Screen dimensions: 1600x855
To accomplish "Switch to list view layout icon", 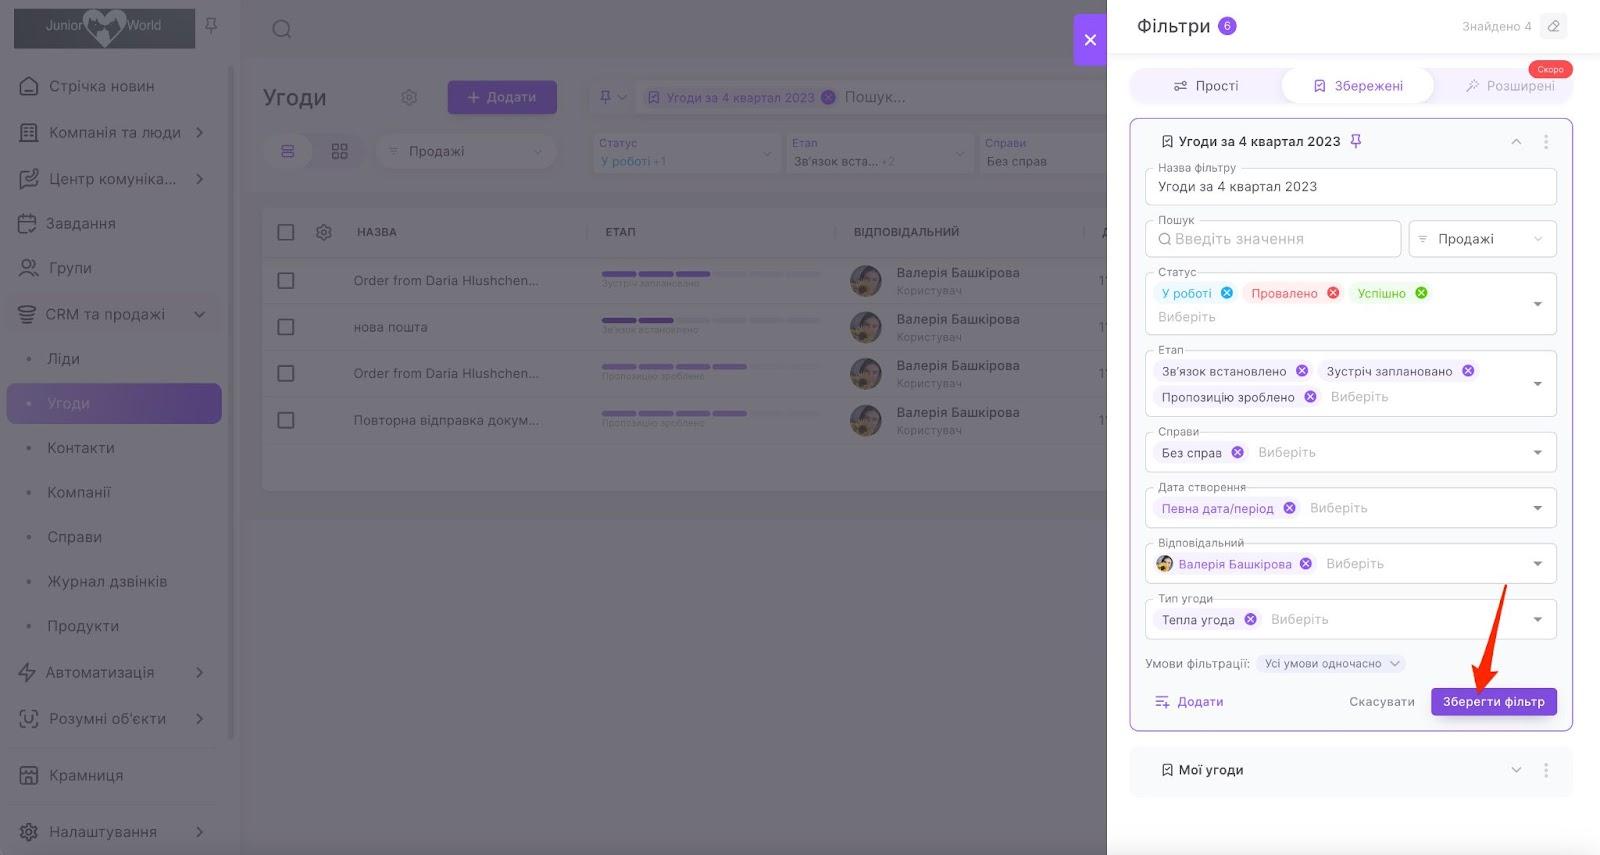I will tap(288, 151).
